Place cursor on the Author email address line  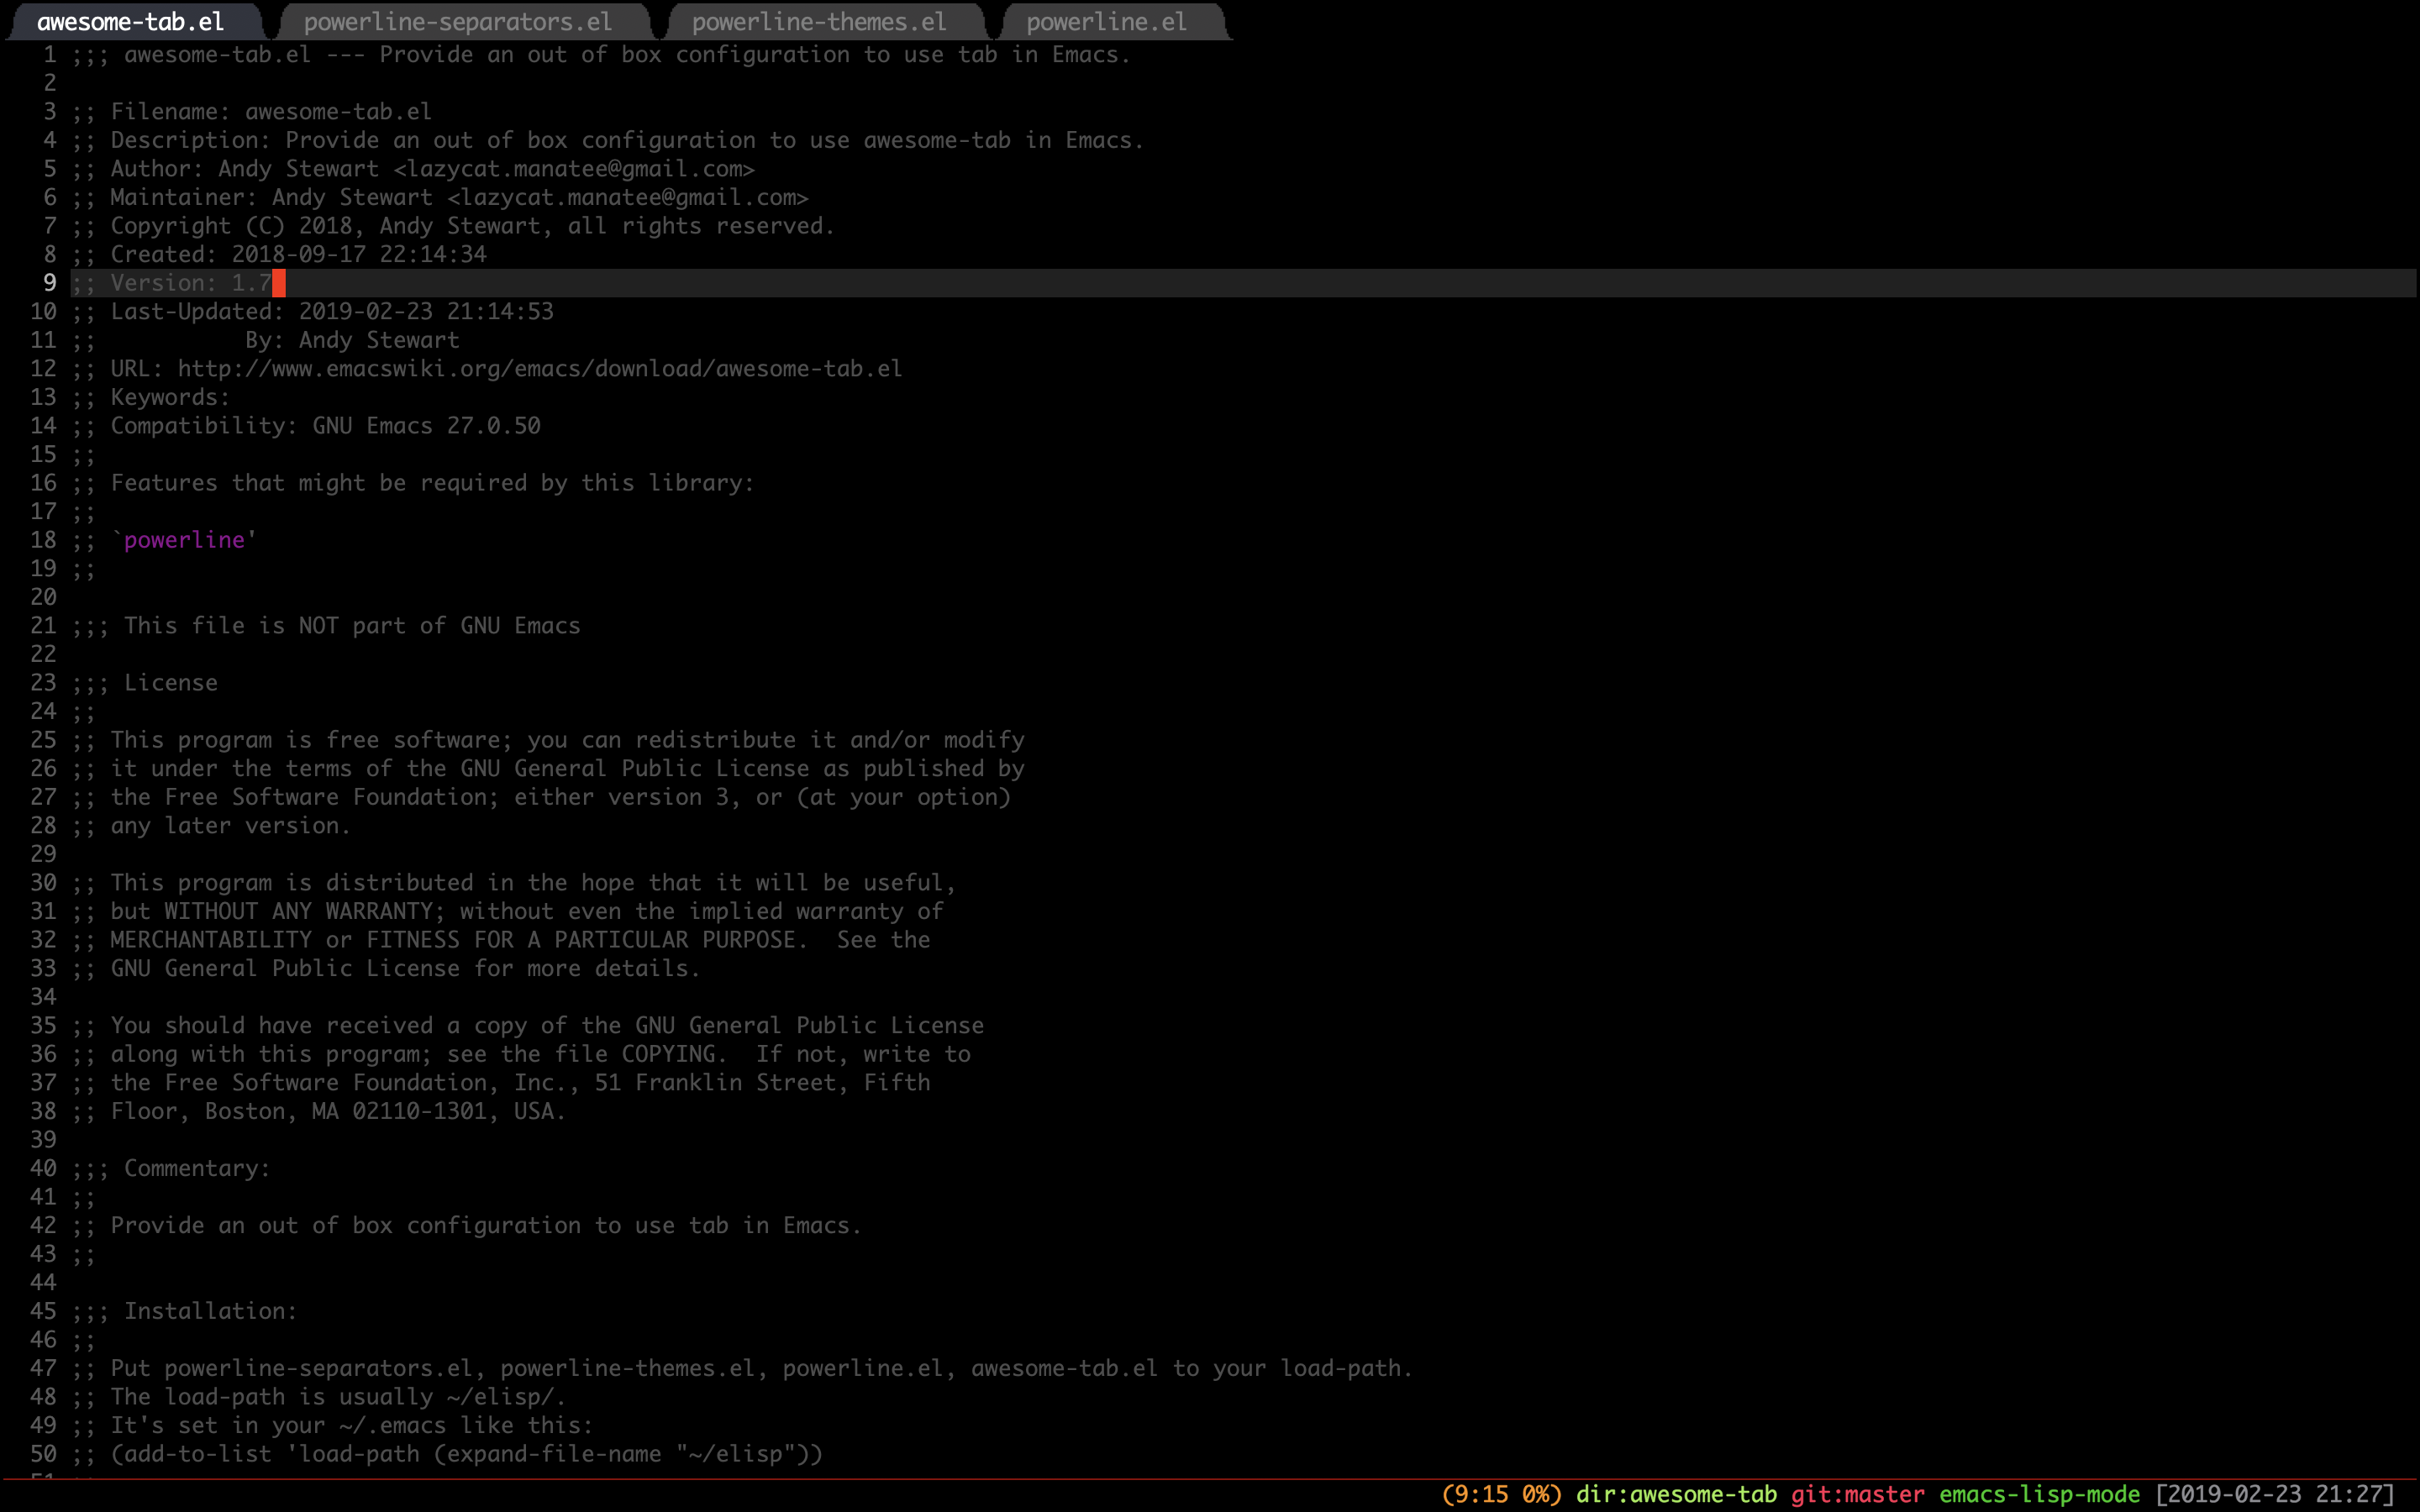(573, 169)
